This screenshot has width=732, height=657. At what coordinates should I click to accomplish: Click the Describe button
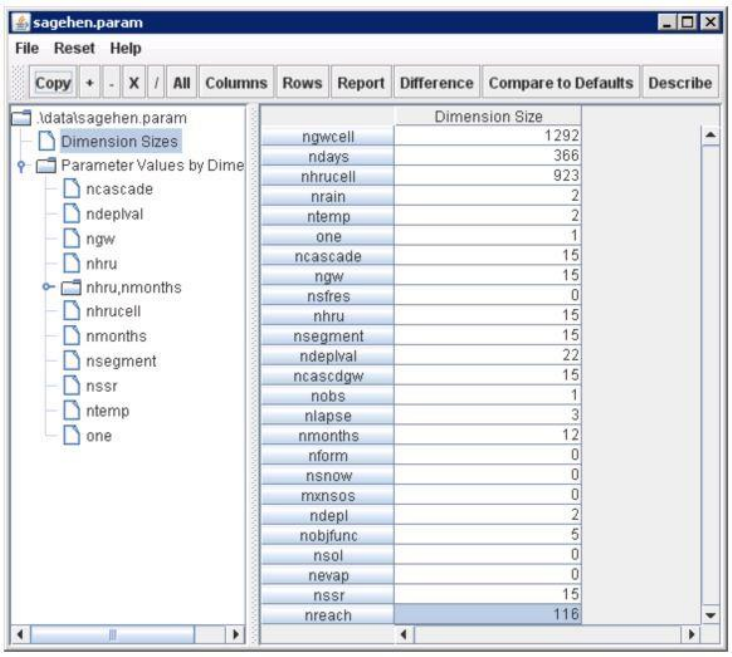point(680,83)
